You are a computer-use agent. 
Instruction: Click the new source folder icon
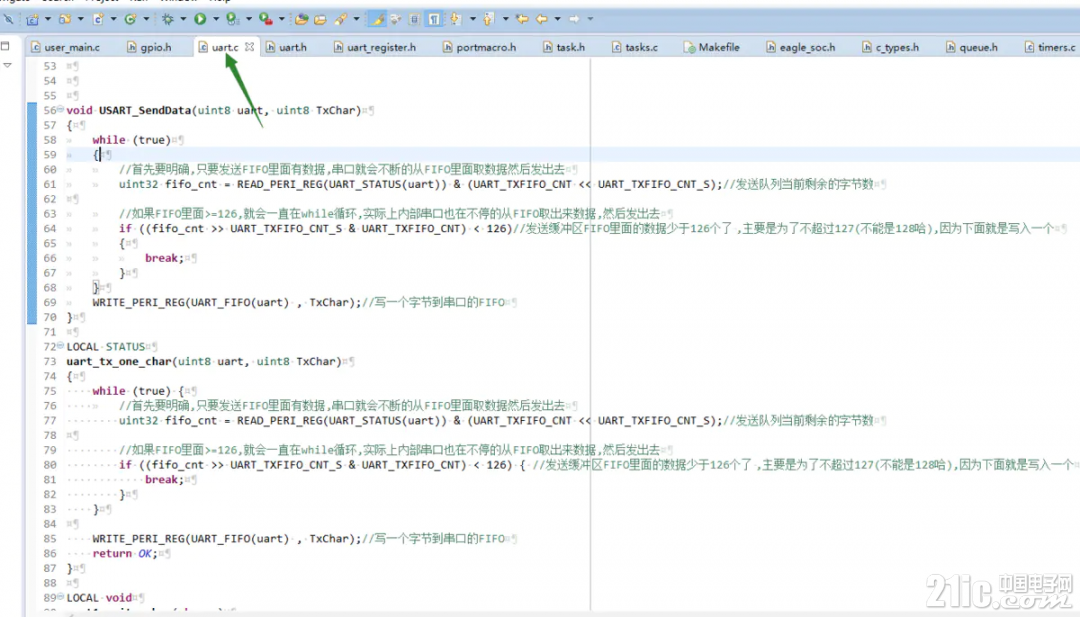click(x=65, y=19)
